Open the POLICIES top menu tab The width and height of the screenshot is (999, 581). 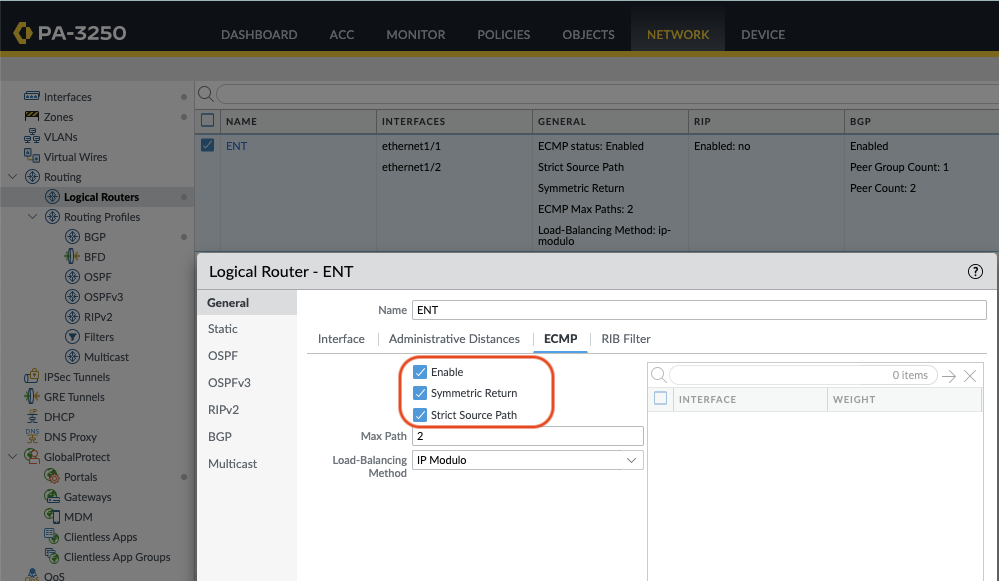[503, 34]
